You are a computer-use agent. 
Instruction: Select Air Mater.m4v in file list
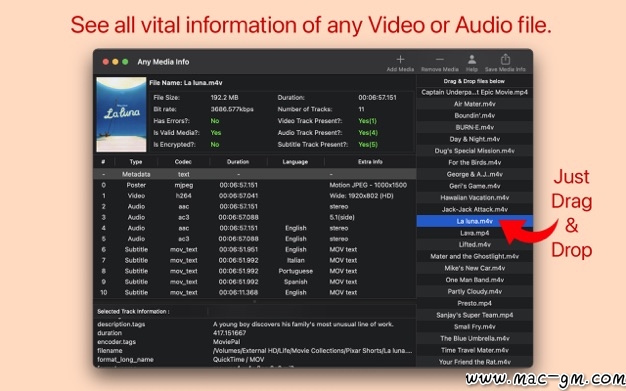point(474,104)
